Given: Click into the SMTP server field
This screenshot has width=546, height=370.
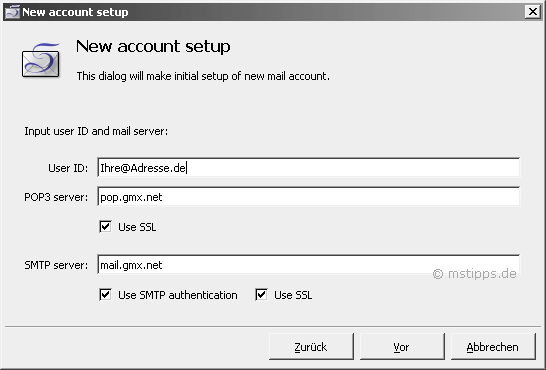Looking at the screenshot, I should pyautogui.click(x=309, y=265).
